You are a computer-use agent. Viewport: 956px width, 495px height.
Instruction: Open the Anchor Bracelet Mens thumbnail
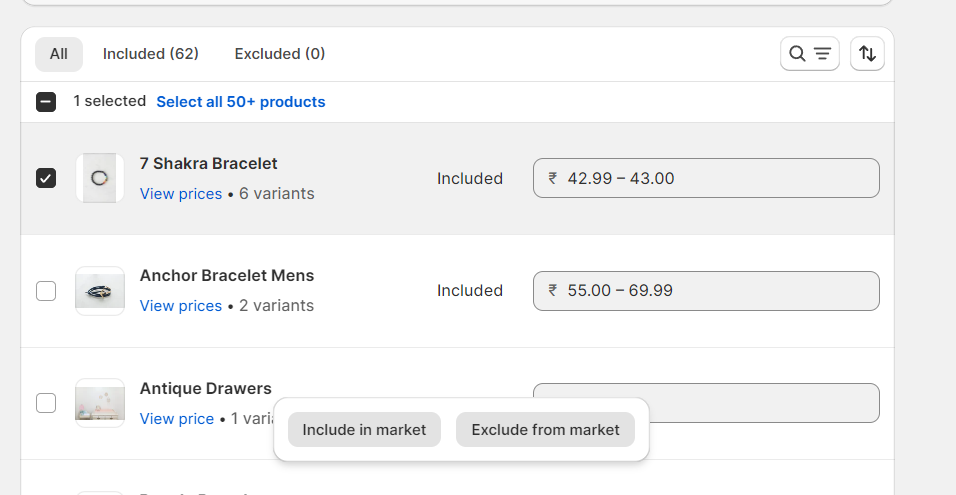pos(100,291)
